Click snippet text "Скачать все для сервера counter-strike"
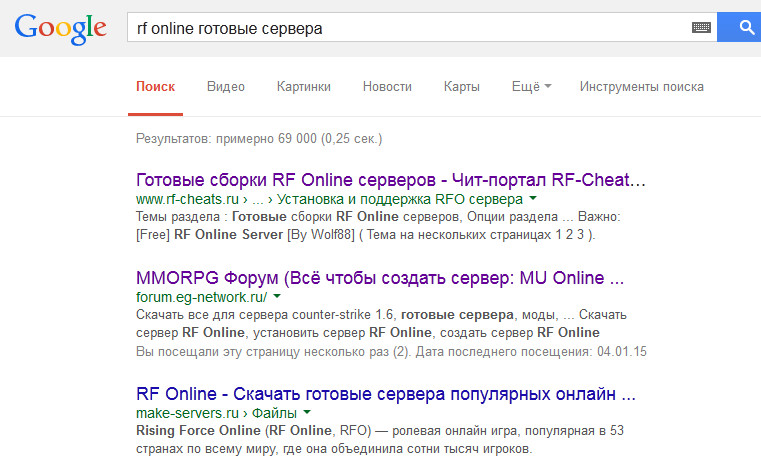Viewport: 761px width, 465px height. [x=253, y=315]
